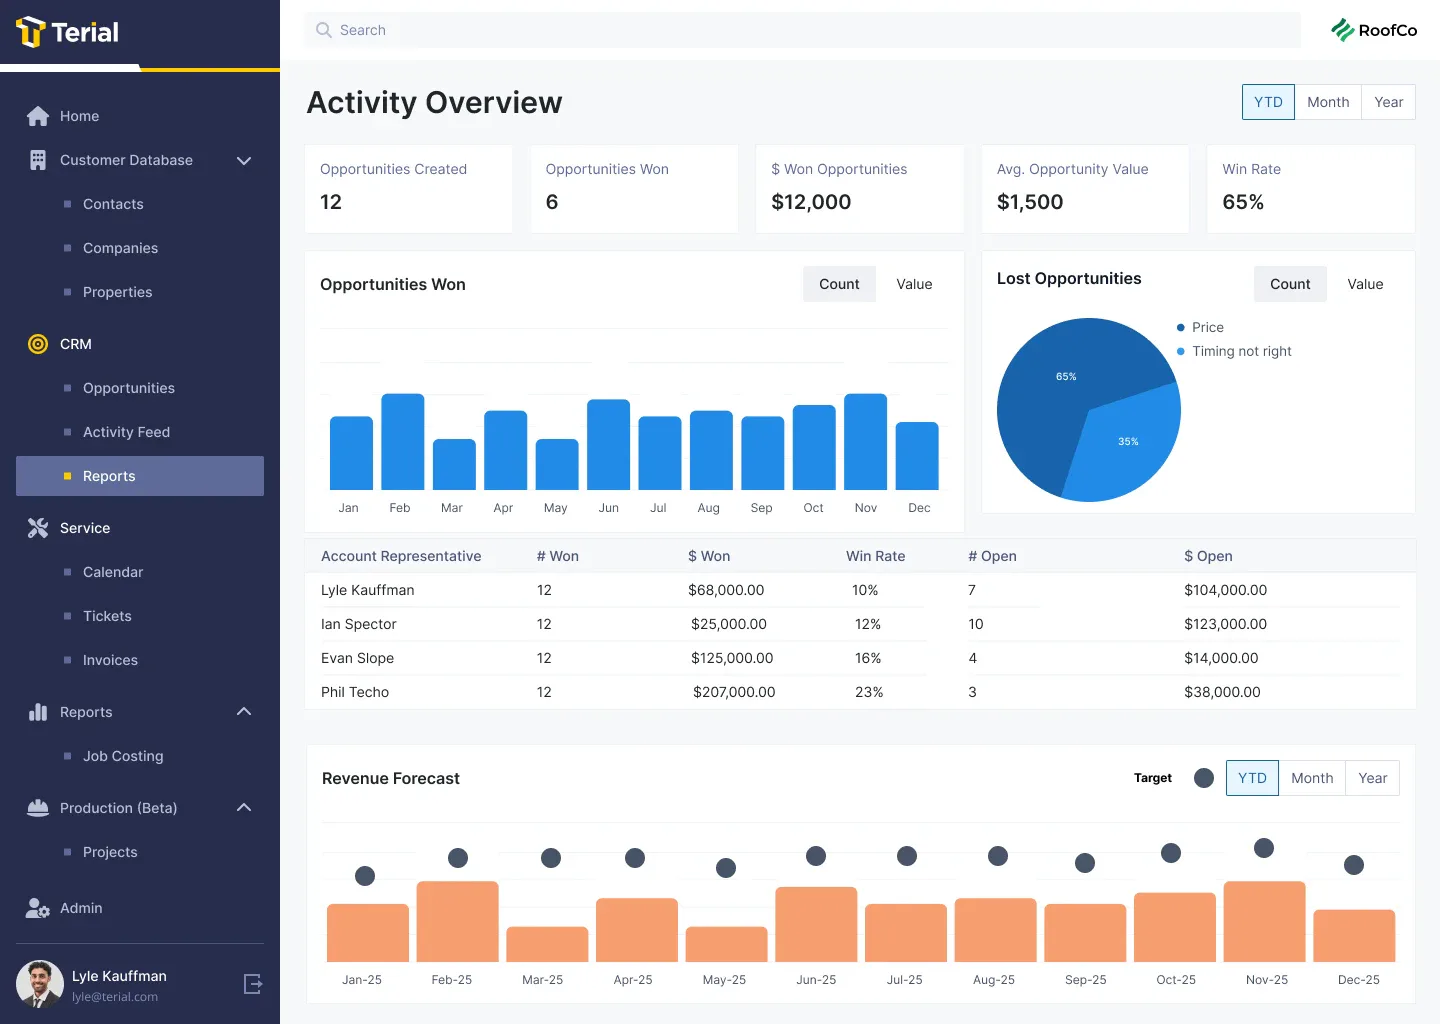The height and width of the screenshot is (1024, 1440).
Task: Click the logout icon beside Lyle Kauffman
Action: [x=253, y=984]
